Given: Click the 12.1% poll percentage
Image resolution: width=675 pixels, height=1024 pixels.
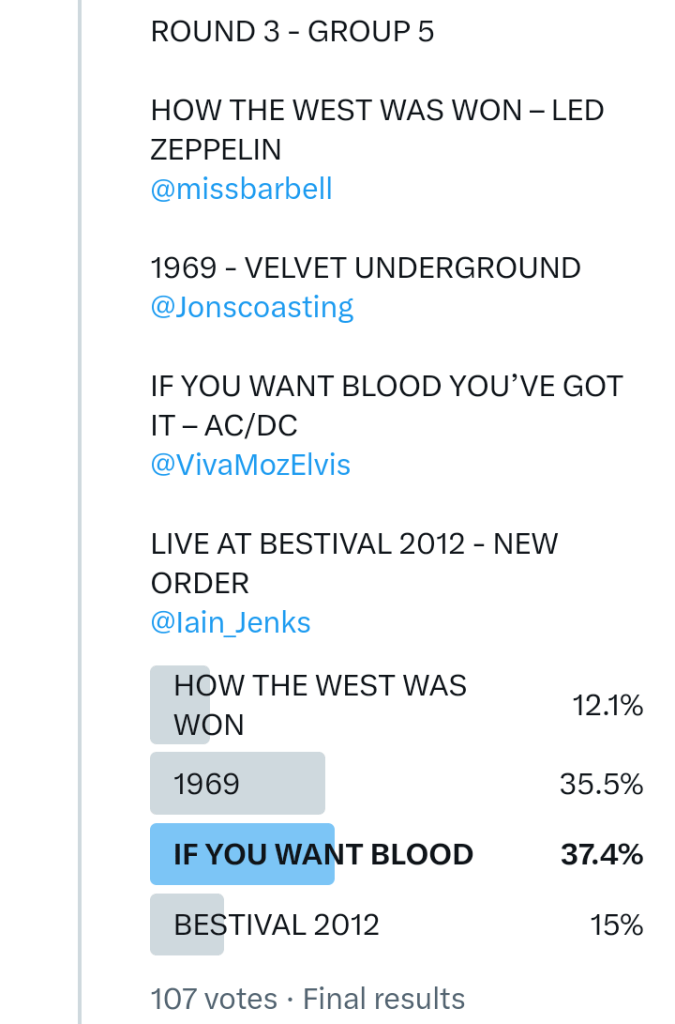Looking at the screenshot, I should tap(607, 706).
